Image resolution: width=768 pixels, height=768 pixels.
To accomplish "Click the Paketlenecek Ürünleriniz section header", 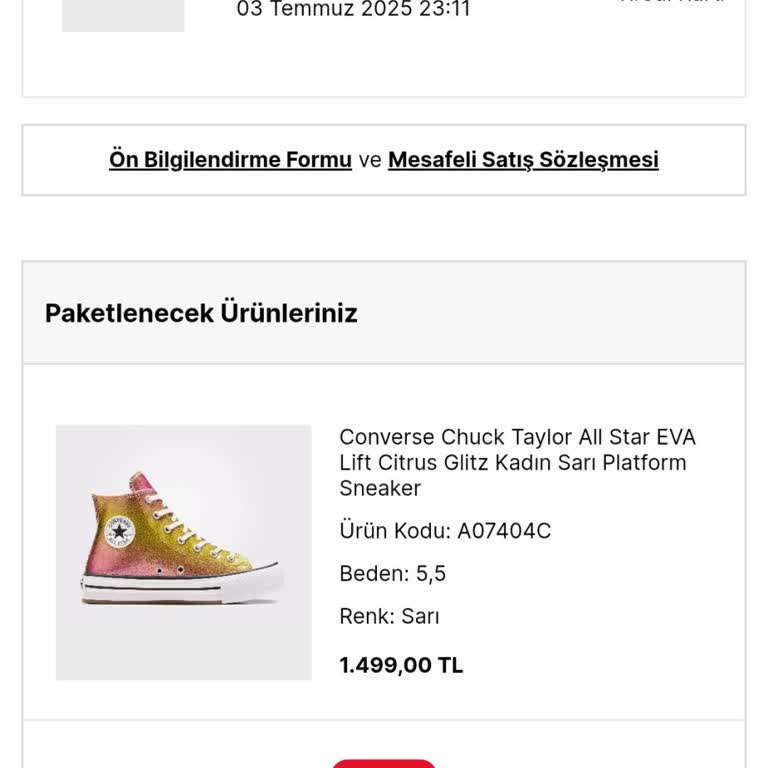I will (201, 313).
